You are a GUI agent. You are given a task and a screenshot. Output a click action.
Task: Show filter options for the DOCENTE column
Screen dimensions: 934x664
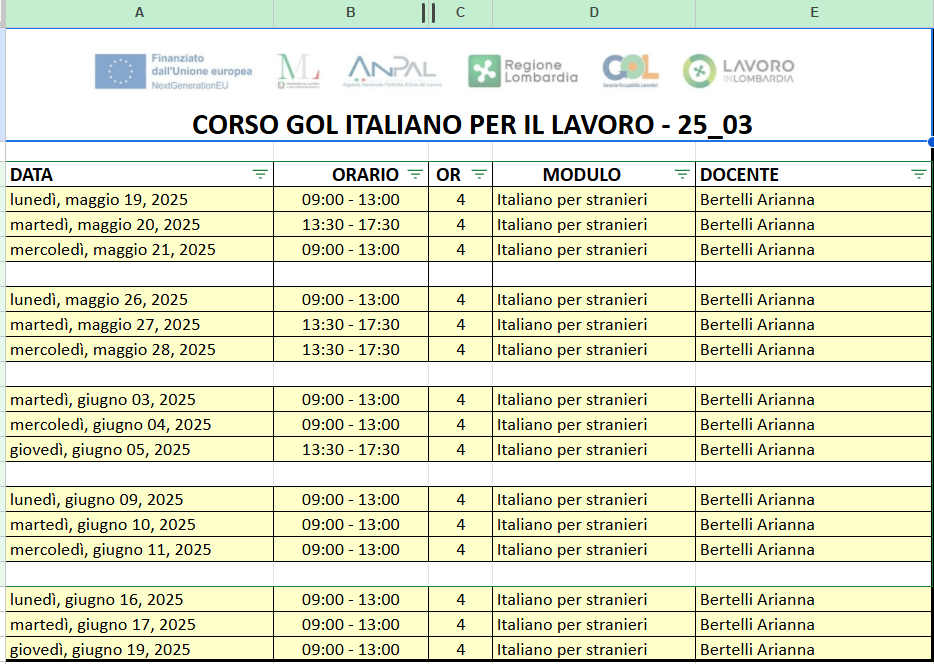919,174
